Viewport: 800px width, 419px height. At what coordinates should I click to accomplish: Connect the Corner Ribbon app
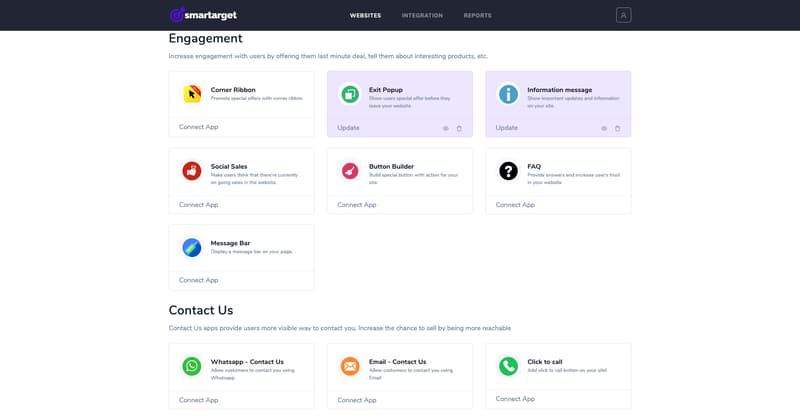point(198,127)
